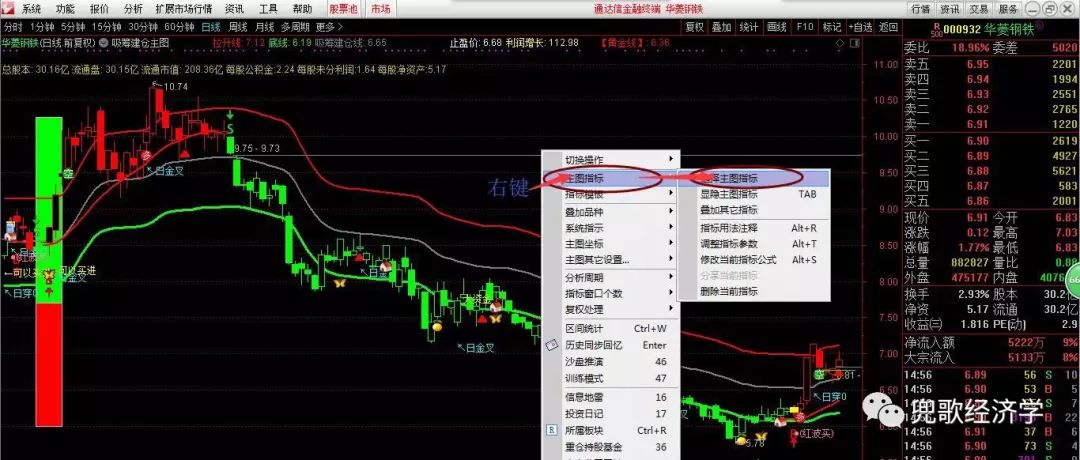This screenshot has width=1080, height=460.
Task: Click the +自选 toolbar button
Action: pyautogui.click(x=860, y=27)
